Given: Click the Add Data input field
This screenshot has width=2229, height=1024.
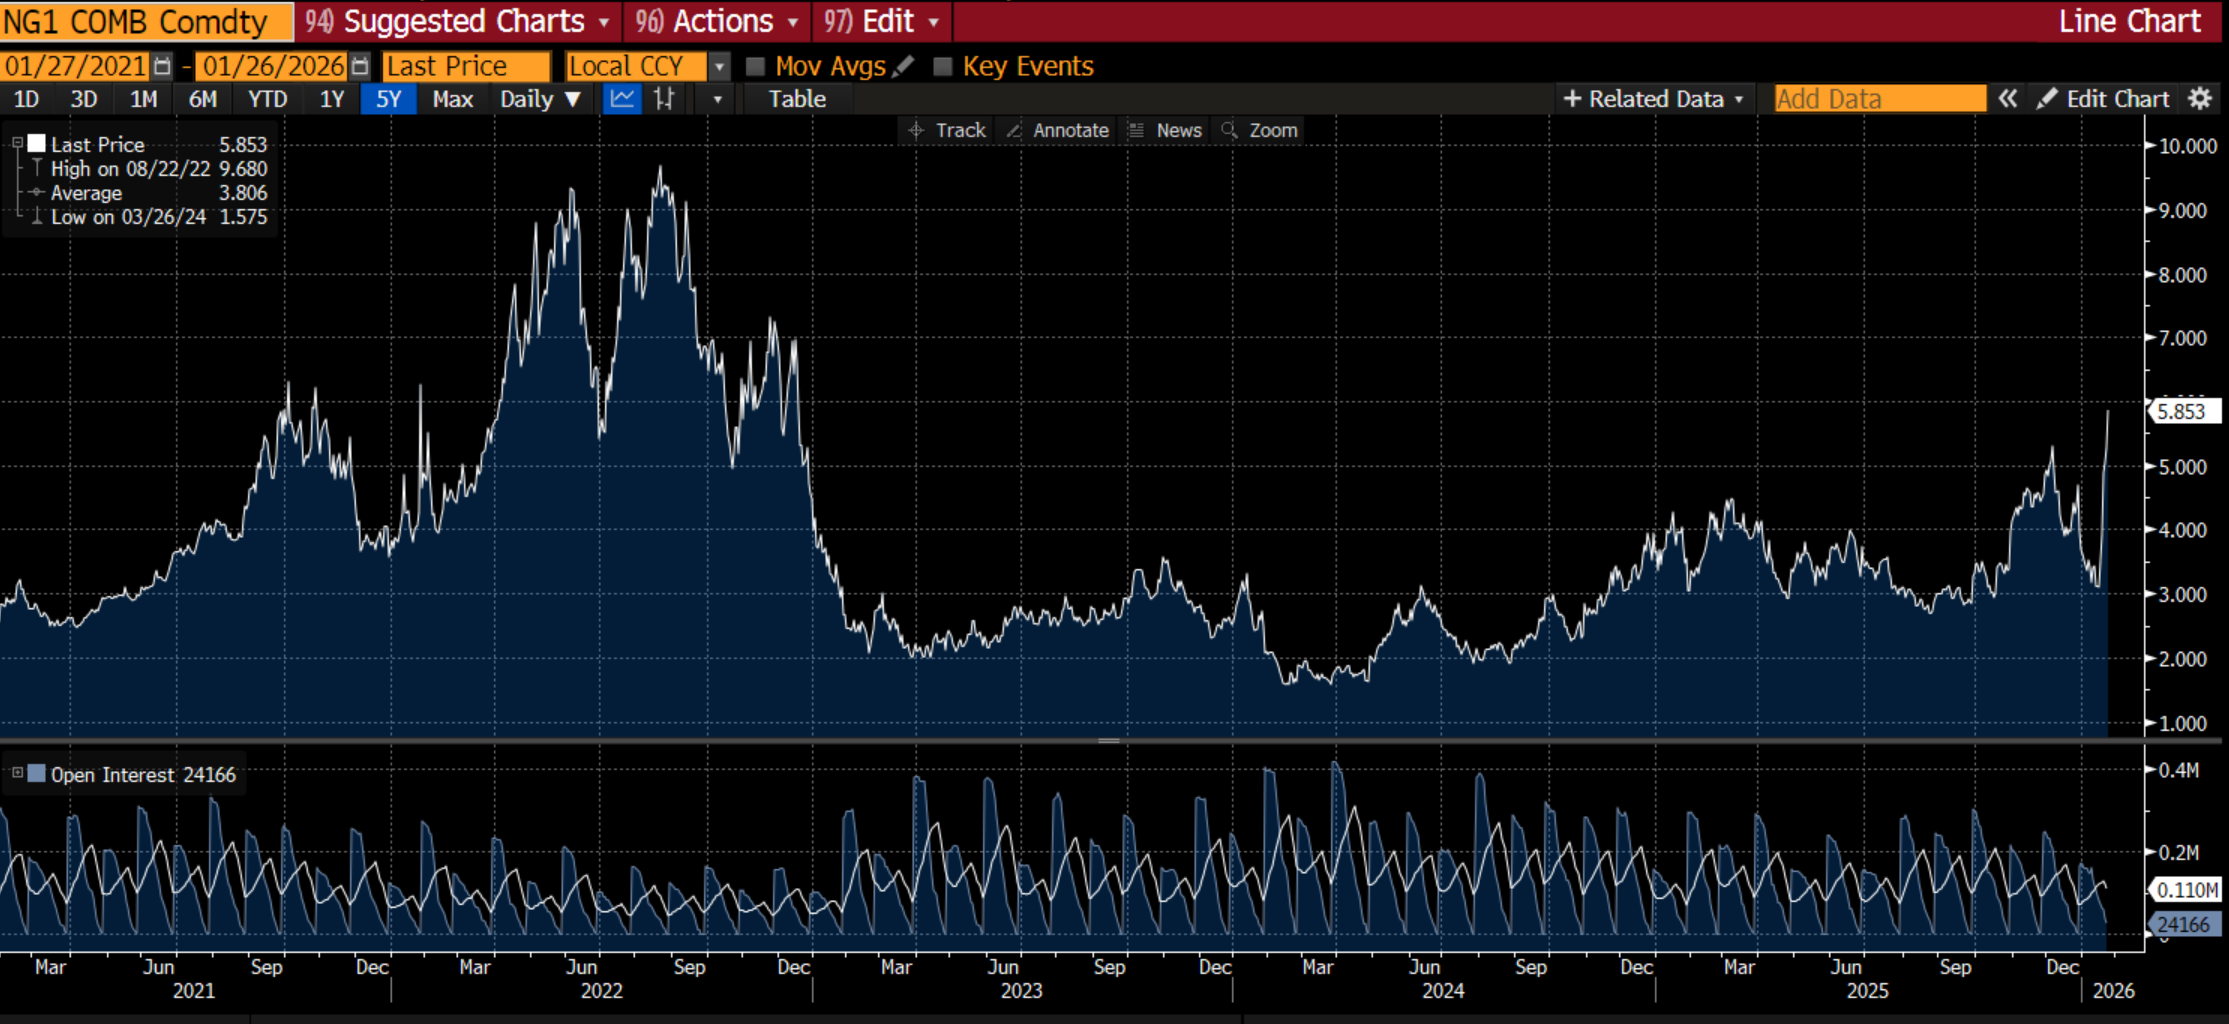Looking at the screenshot, I should click(x=1878, y=99).
